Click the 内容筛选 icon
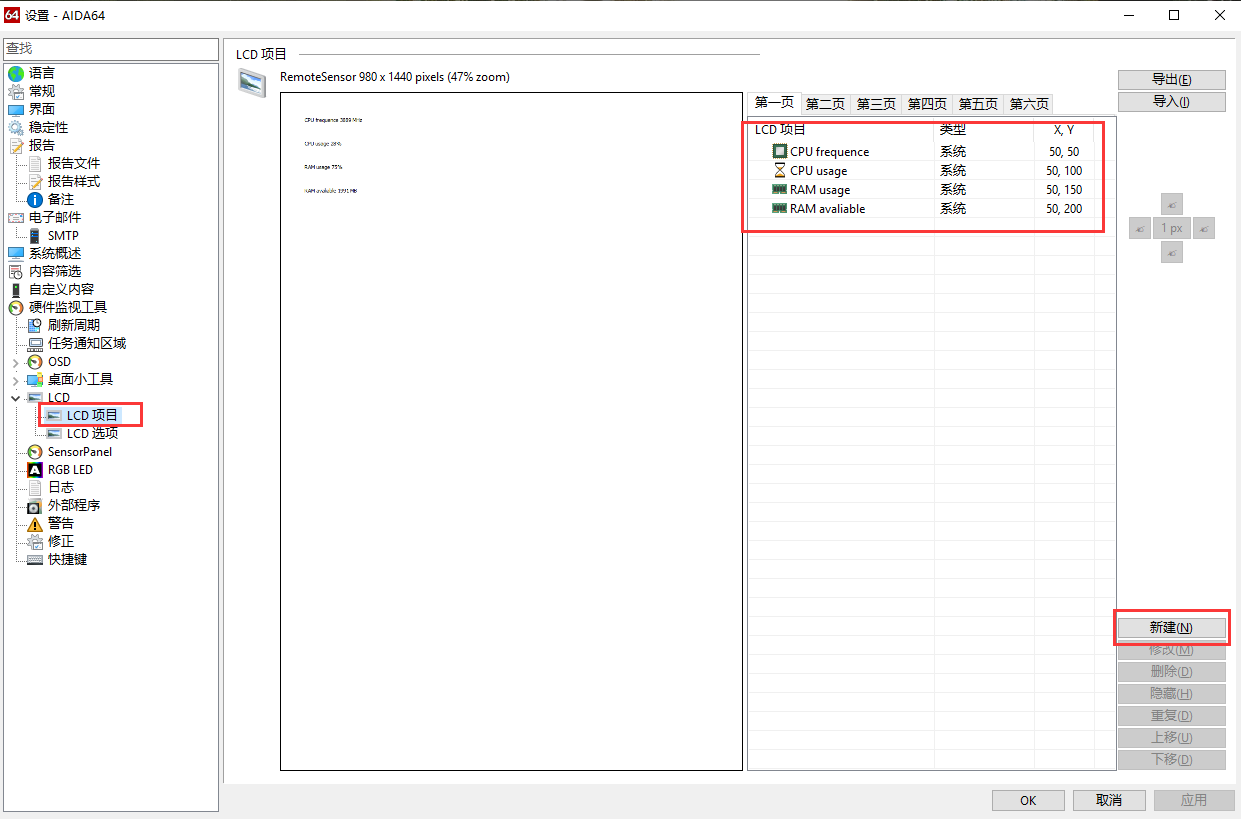This screenshot has width=1241, height=819. [x=15, y=271]
